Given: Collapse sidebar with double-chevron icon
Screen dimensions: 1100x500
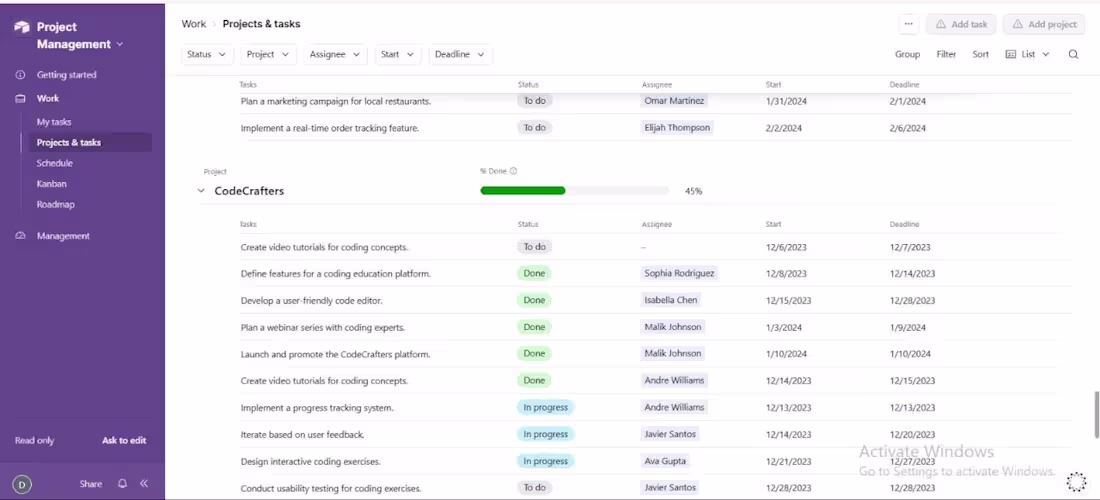Looking at the screenshot, I should (144, 483).
